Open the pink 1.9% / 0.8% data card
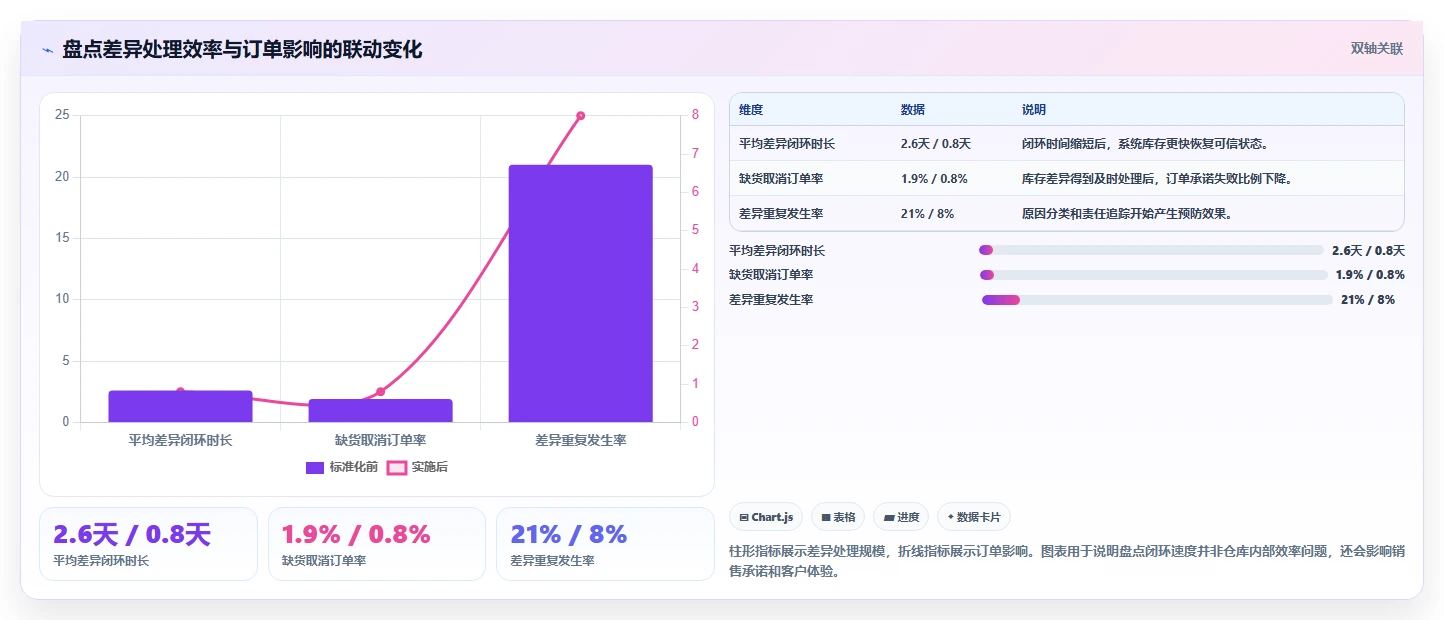The image size is (1444, 620). (377, 544)
